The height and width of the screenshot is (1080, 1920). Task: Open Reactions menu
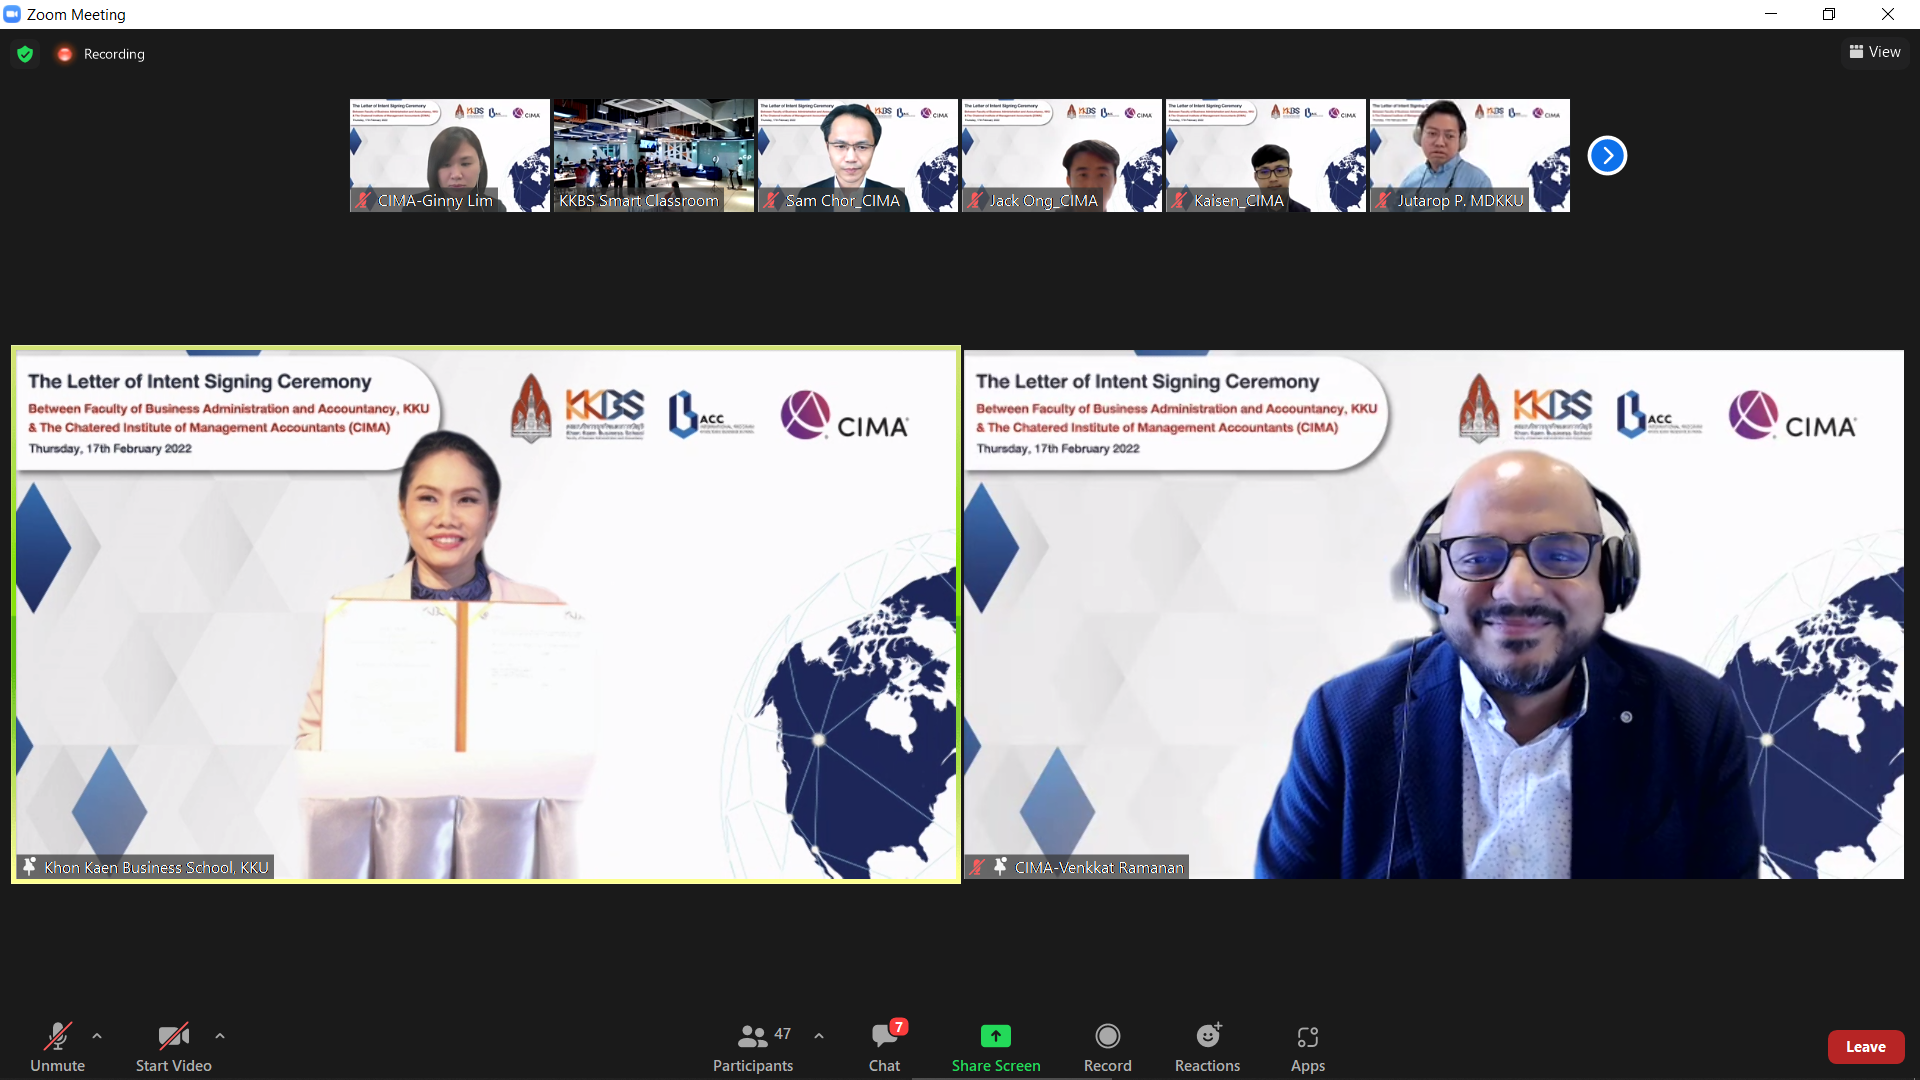tap(1207, 1046)
